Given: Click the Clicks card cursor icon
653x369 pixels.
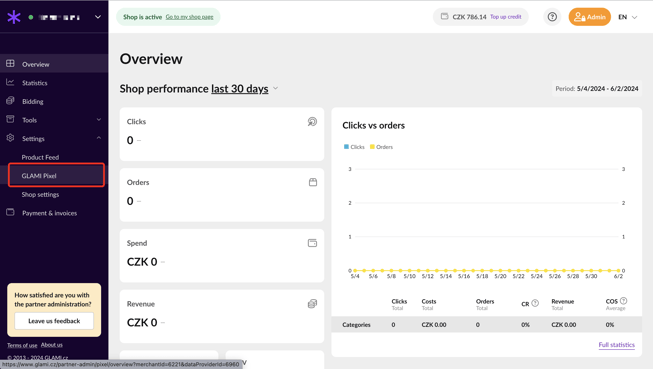Looking at the screenshot, I should (x=312, y=122).
